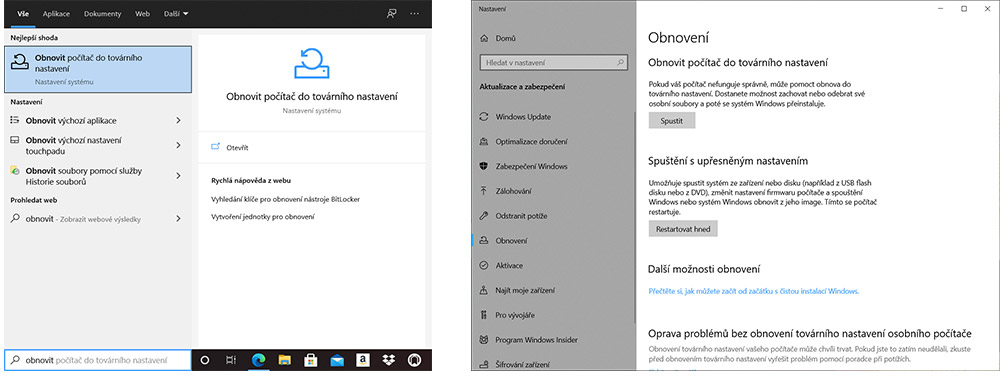Expand obnovit web results arrow
This screenshot has height=381, width=1000.
[x=178, y=219]
